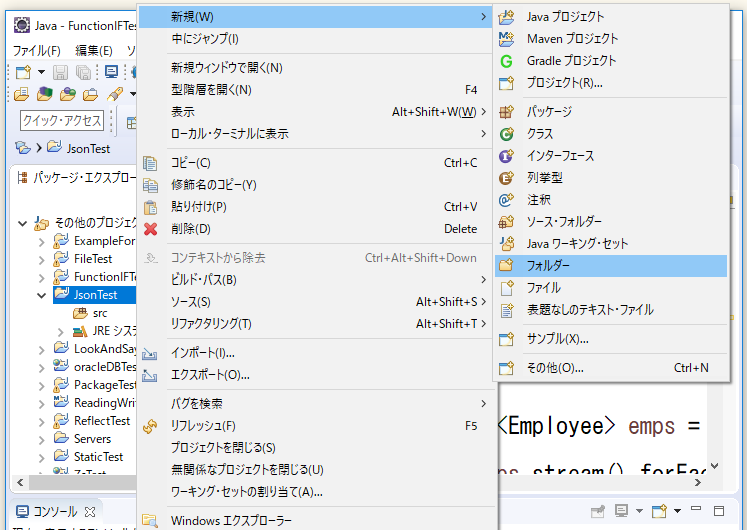Image resolution: width=747 pixels, height=530 pixels.
Task: Click the 表題なしのテキスト・ファイル icon
Action: (506, 310)
